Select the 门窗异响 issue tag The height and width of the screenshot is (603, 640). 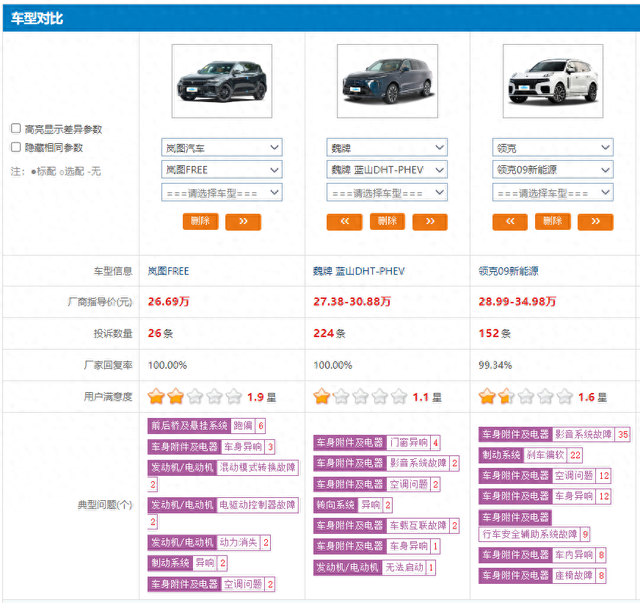click(377, 443)
